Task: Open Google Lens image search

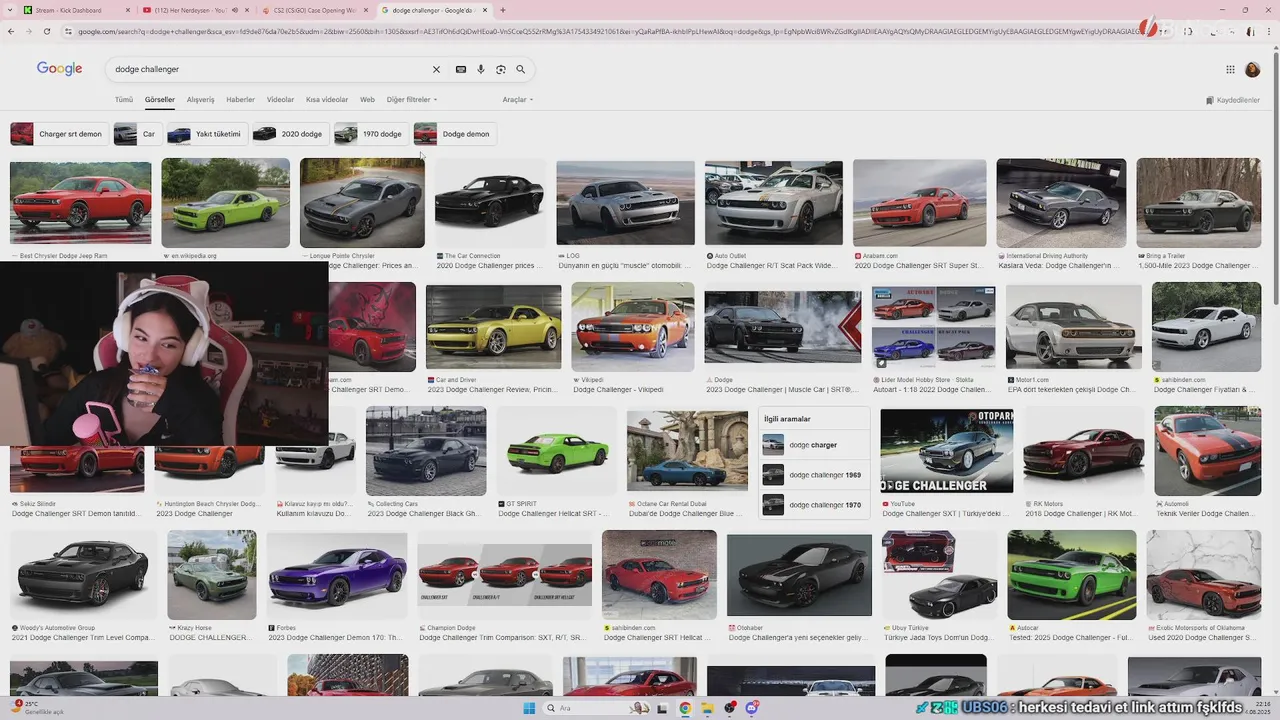Action: pyautogui.click(x=501, y=69)
